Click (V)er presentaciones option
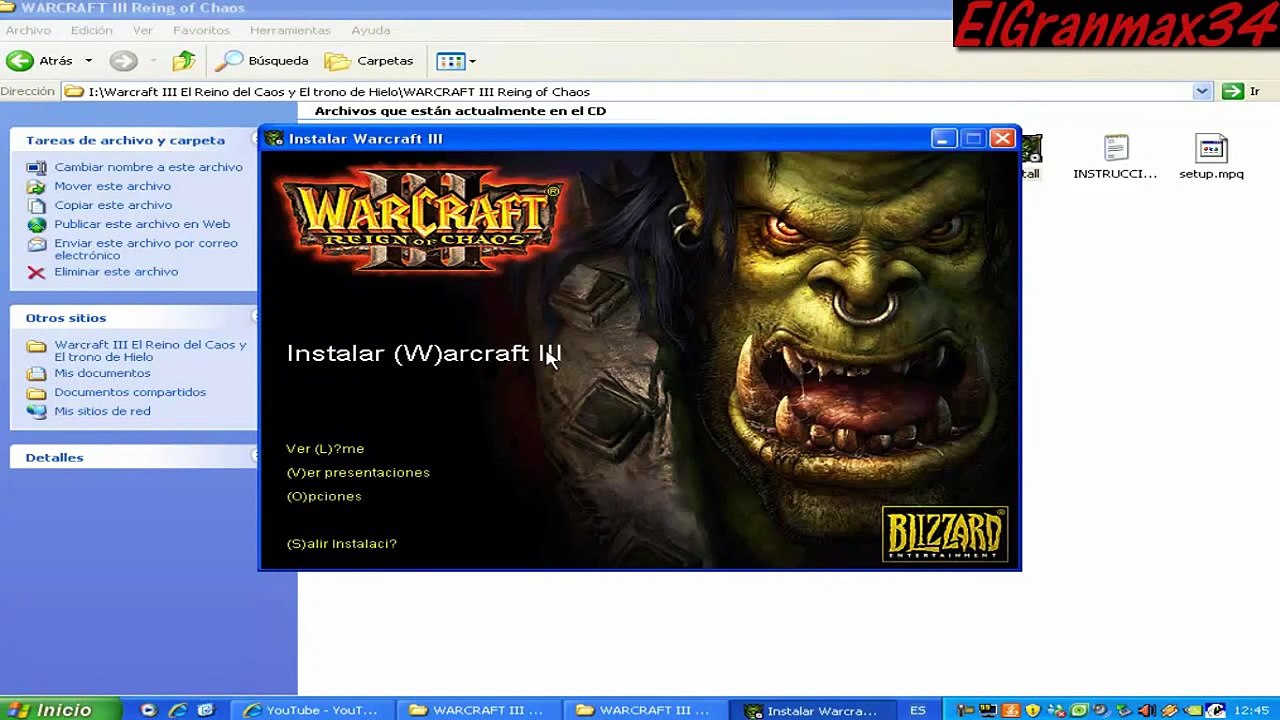This screenshot has height=720, width=1280. (358, 473)
